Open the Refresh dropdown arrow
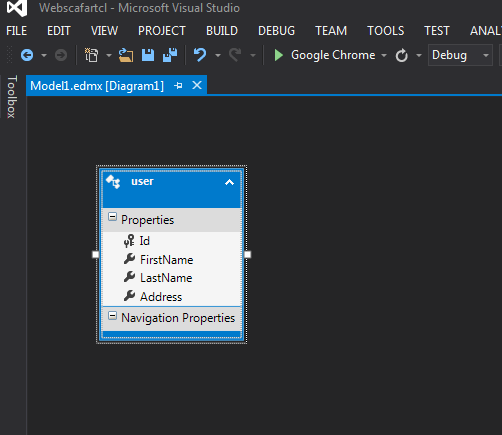The width and height of the screenshot is (502, 435). [419, 55]
